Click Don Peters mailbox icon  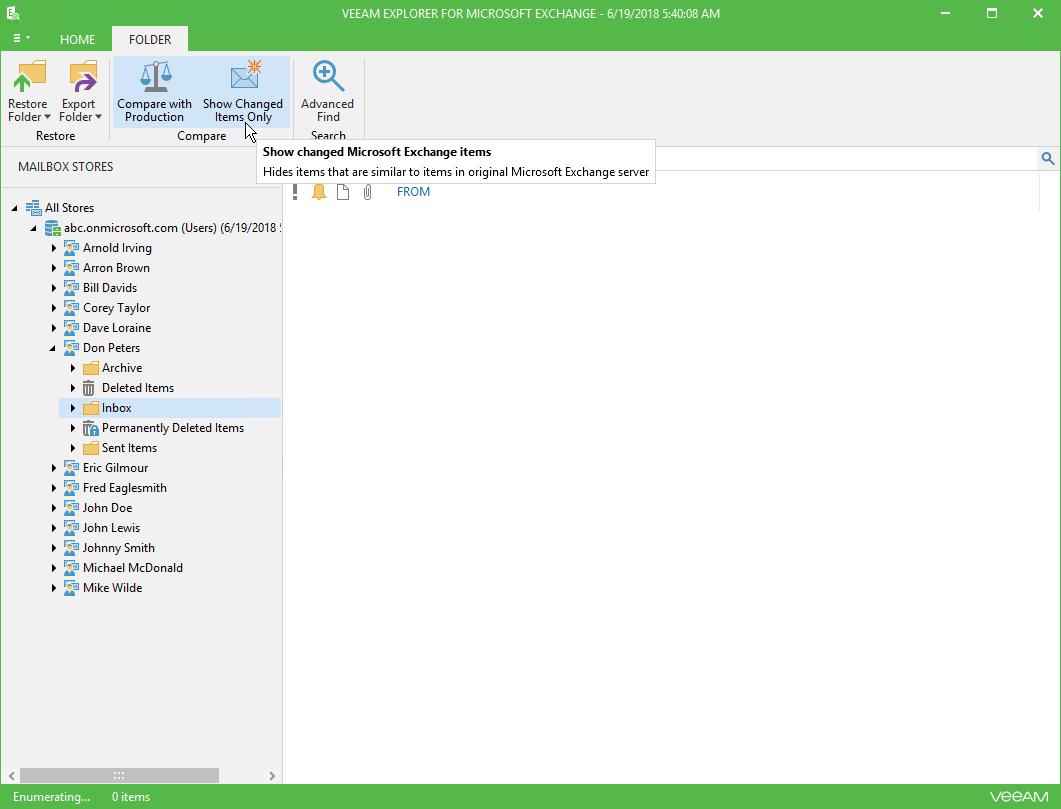[71, 348]
